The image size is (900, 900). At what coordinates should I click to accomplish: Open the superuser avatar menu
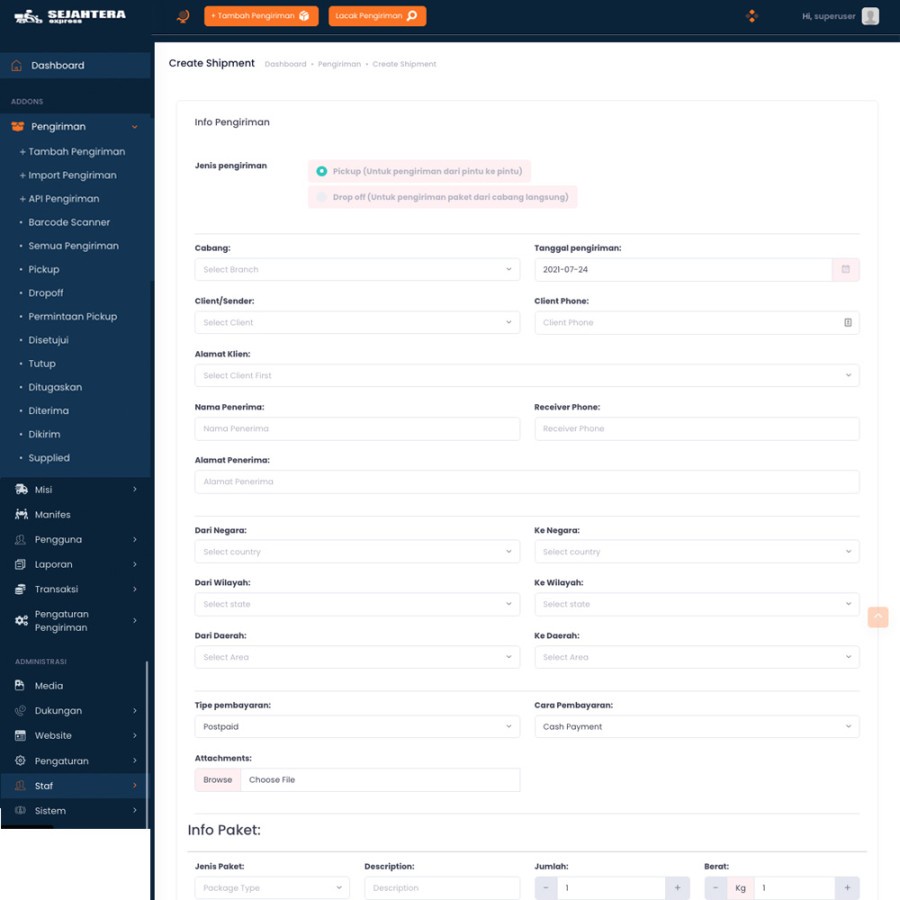(870, 16)
